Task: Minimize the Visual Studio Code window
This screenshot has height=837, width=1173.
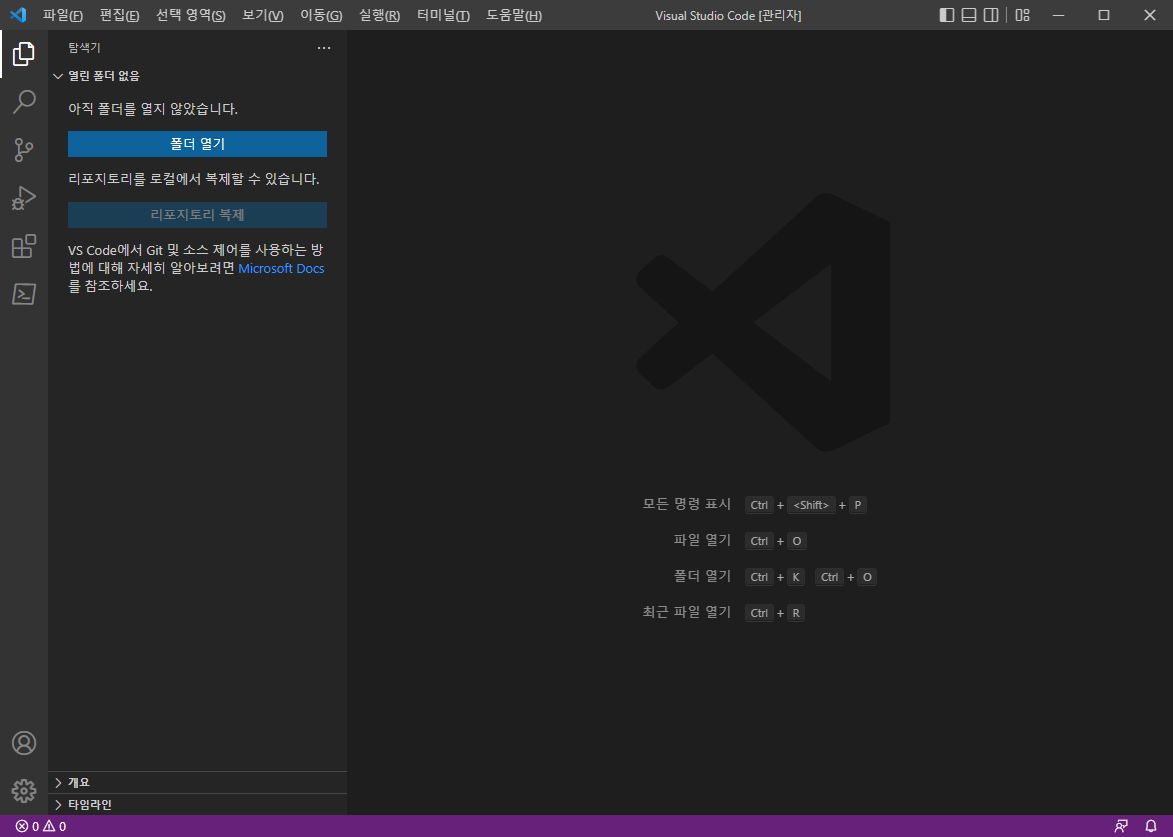Action: [1059, 15]
